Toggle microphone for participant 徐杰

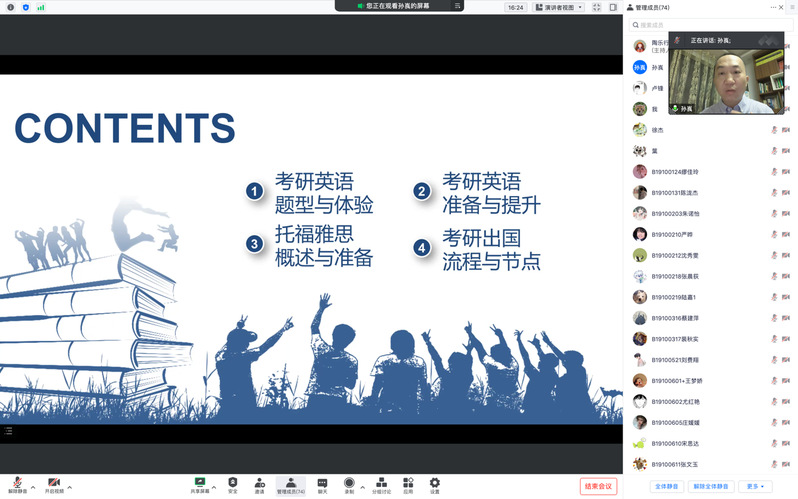click(773, 130)
